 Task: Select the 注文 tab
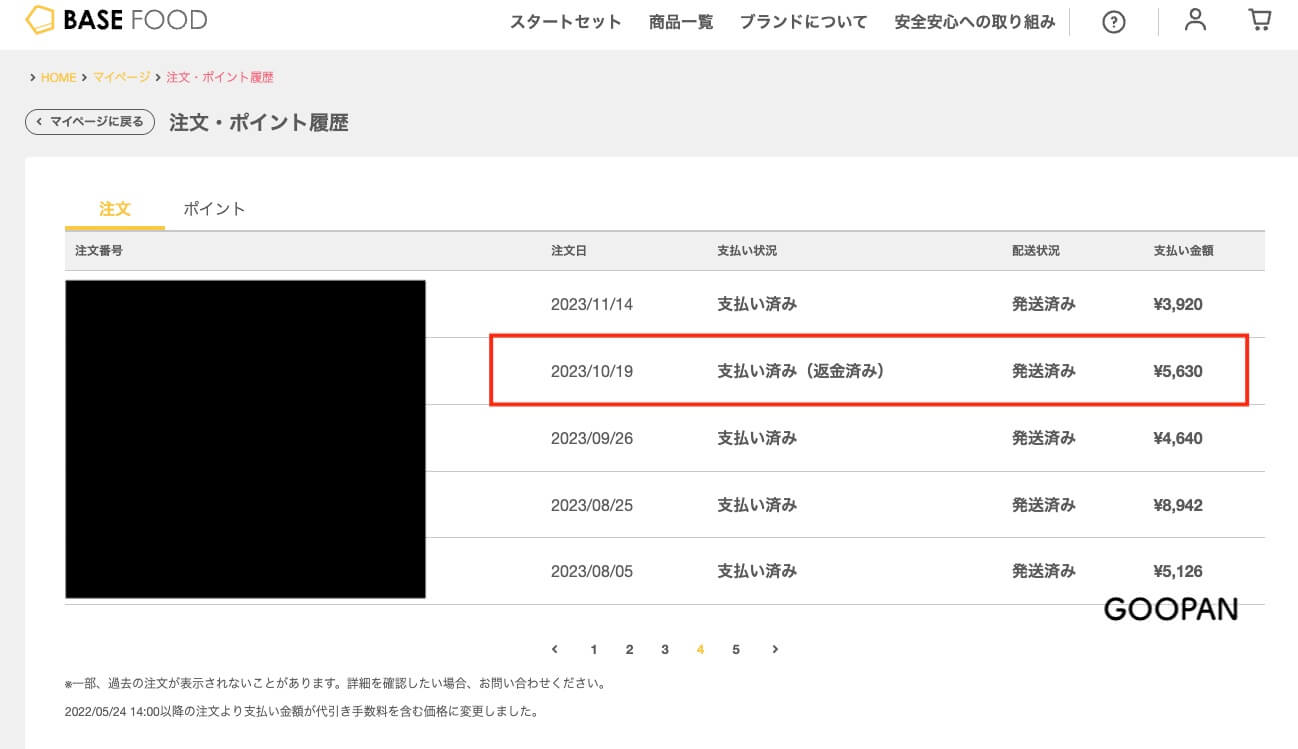click(x=115, y=209)
